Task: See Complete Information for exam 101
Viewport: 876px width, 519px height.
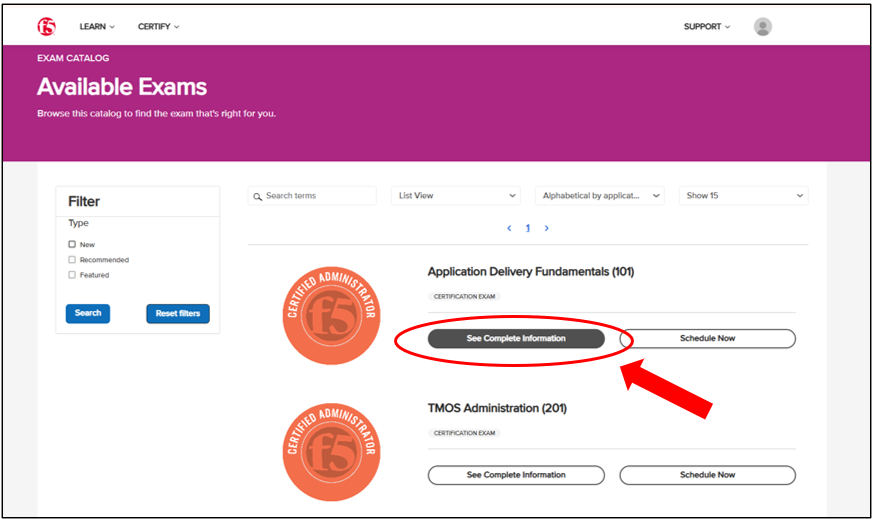Action: (x=516, y=338)
